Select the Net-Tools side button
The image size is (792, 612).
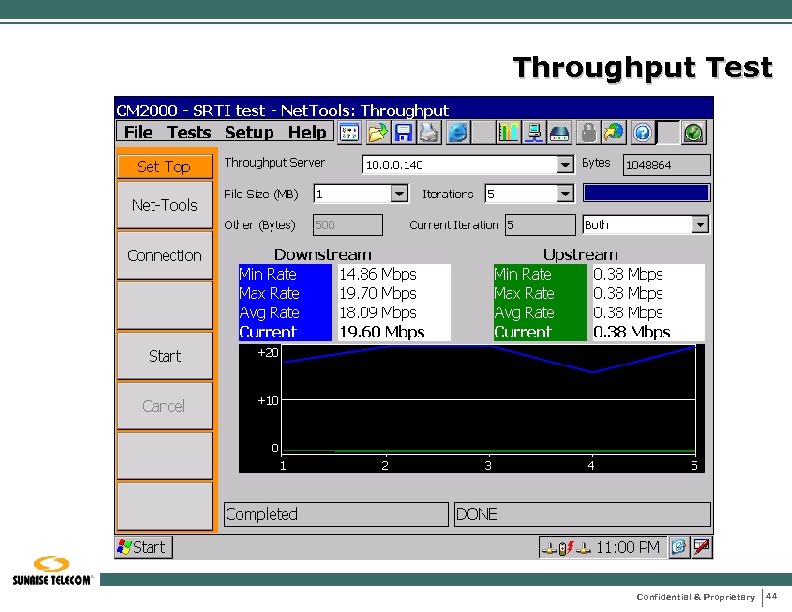point(165,205)
